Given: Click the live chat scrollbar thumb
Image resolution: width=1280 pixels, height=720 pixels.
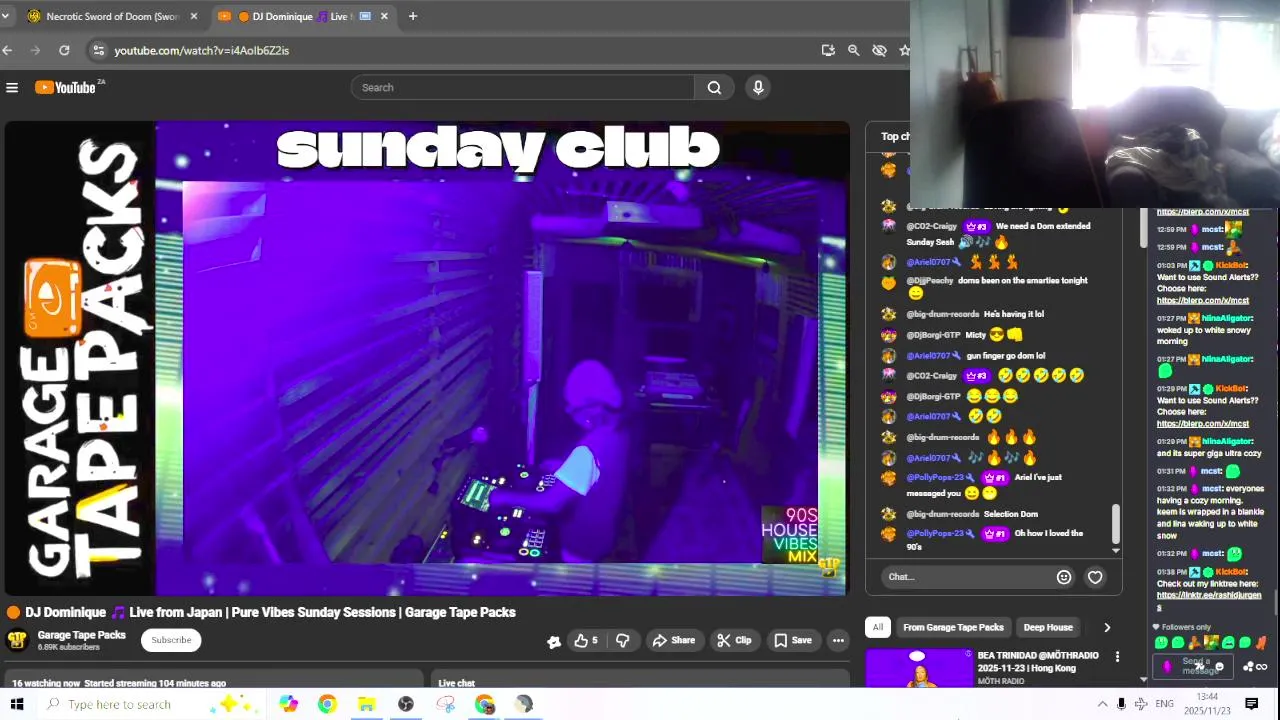Looking at the screenshot, I should coord(1116,523).
